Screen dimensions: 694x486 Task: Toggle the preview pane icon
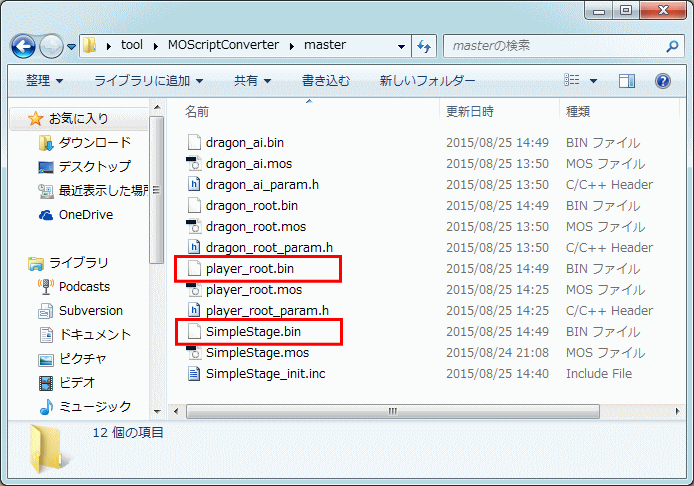(x=627, y=81)
